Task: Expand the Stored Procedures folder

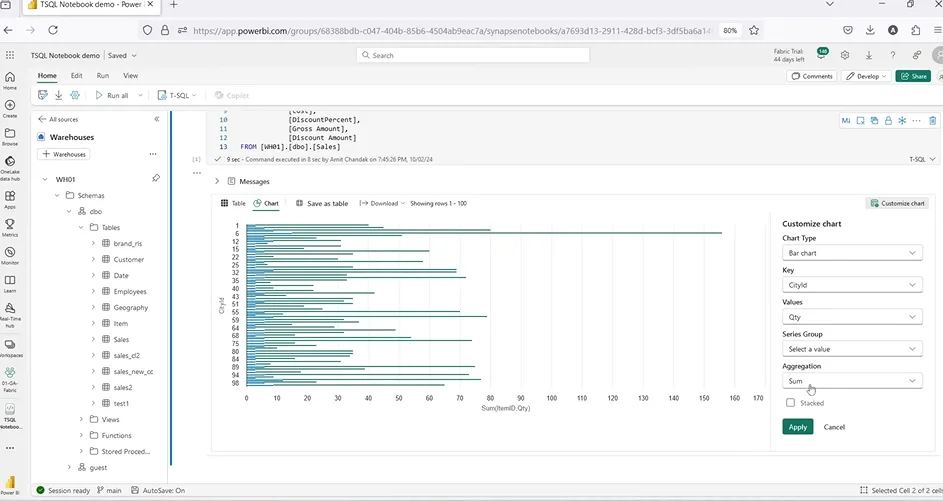Action: click(81, 451)
